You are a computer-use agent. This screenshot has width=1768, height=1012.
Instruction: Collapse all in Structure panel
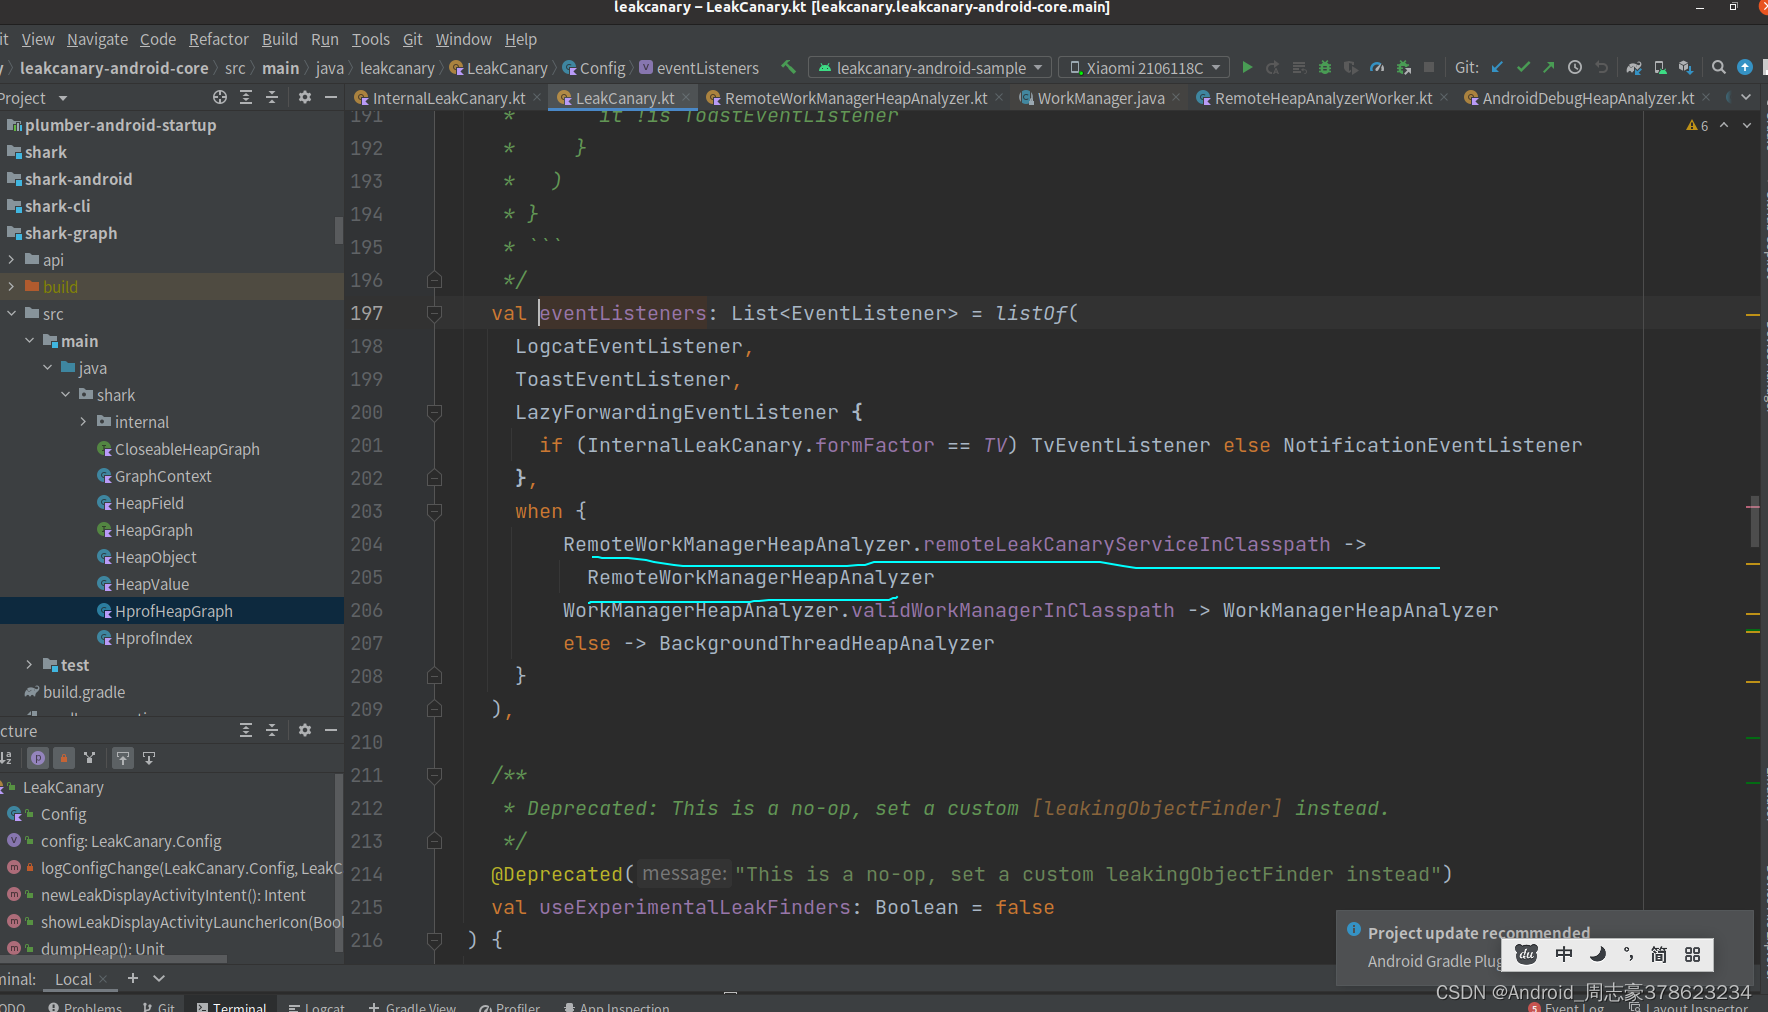(x=272, y=731)
